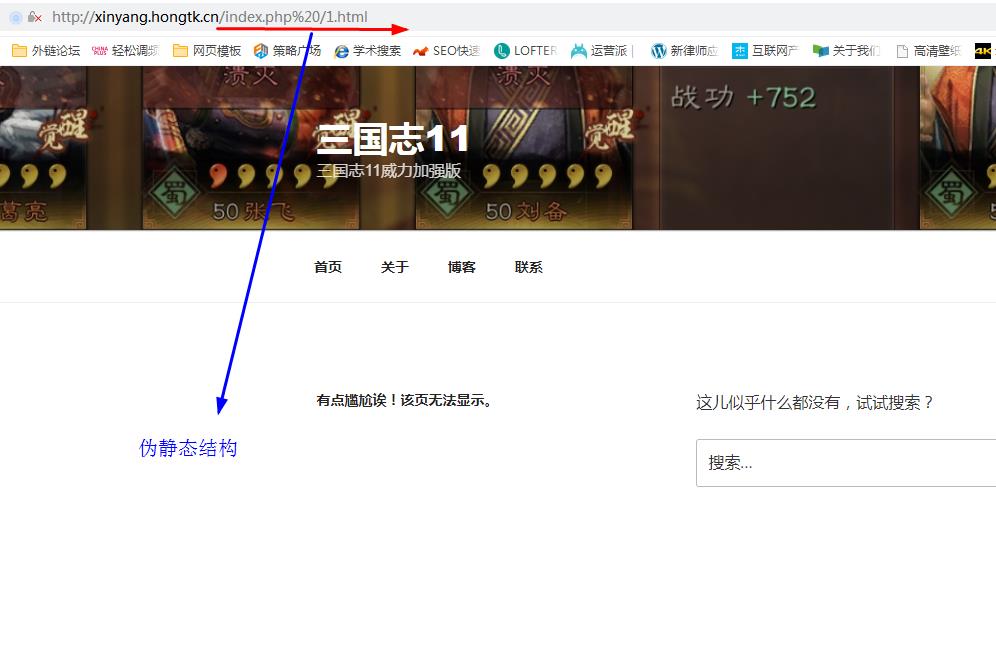Open the 高清壁纸 bookmark
The width and height of the screenshot is (996, 669).
click(928, 51)
